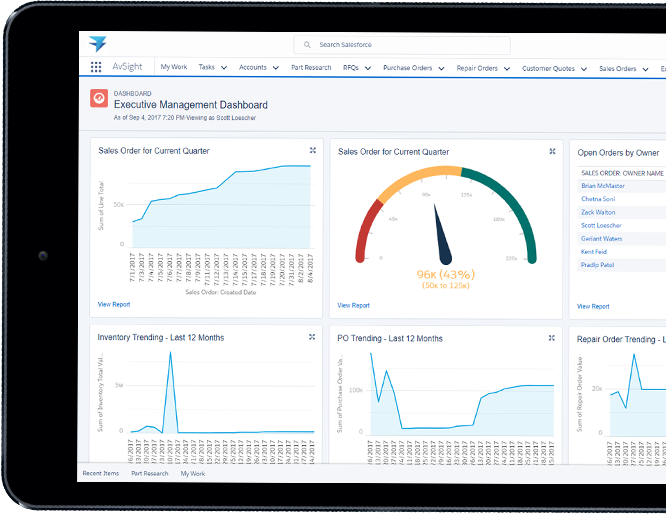The height and width of the screenshot is (514, 666).
Task: Open the Sales Orders dropdown arrow
Action: (645, 69)
